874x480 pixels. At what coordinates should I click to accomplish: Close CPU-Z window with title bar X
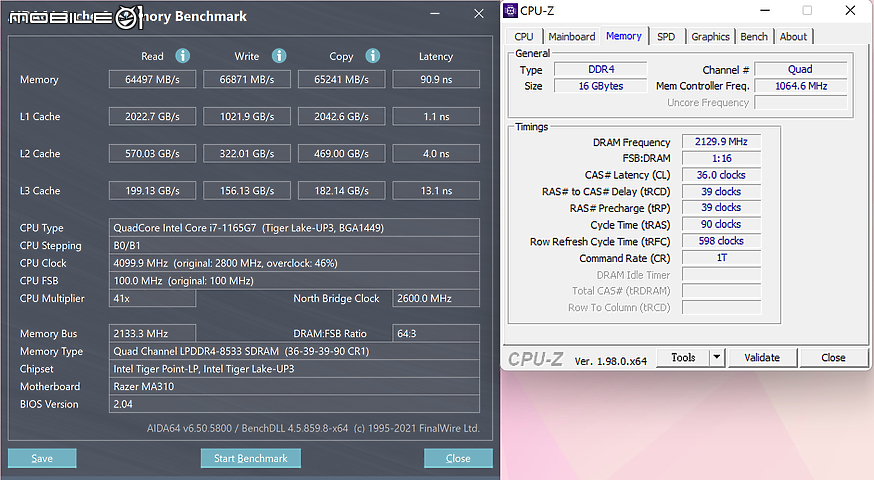click(850, 11)
